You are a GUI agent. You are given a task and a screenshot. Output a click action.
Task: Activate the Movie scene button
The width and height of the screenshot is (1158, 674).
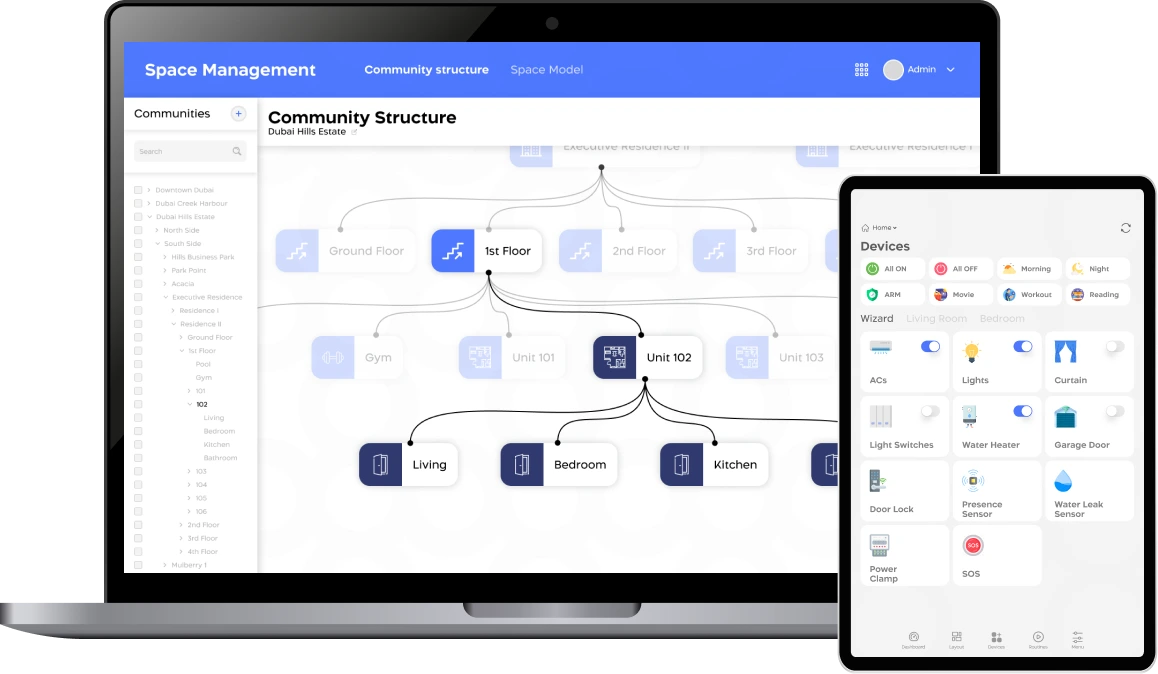(x=960, y=295)
